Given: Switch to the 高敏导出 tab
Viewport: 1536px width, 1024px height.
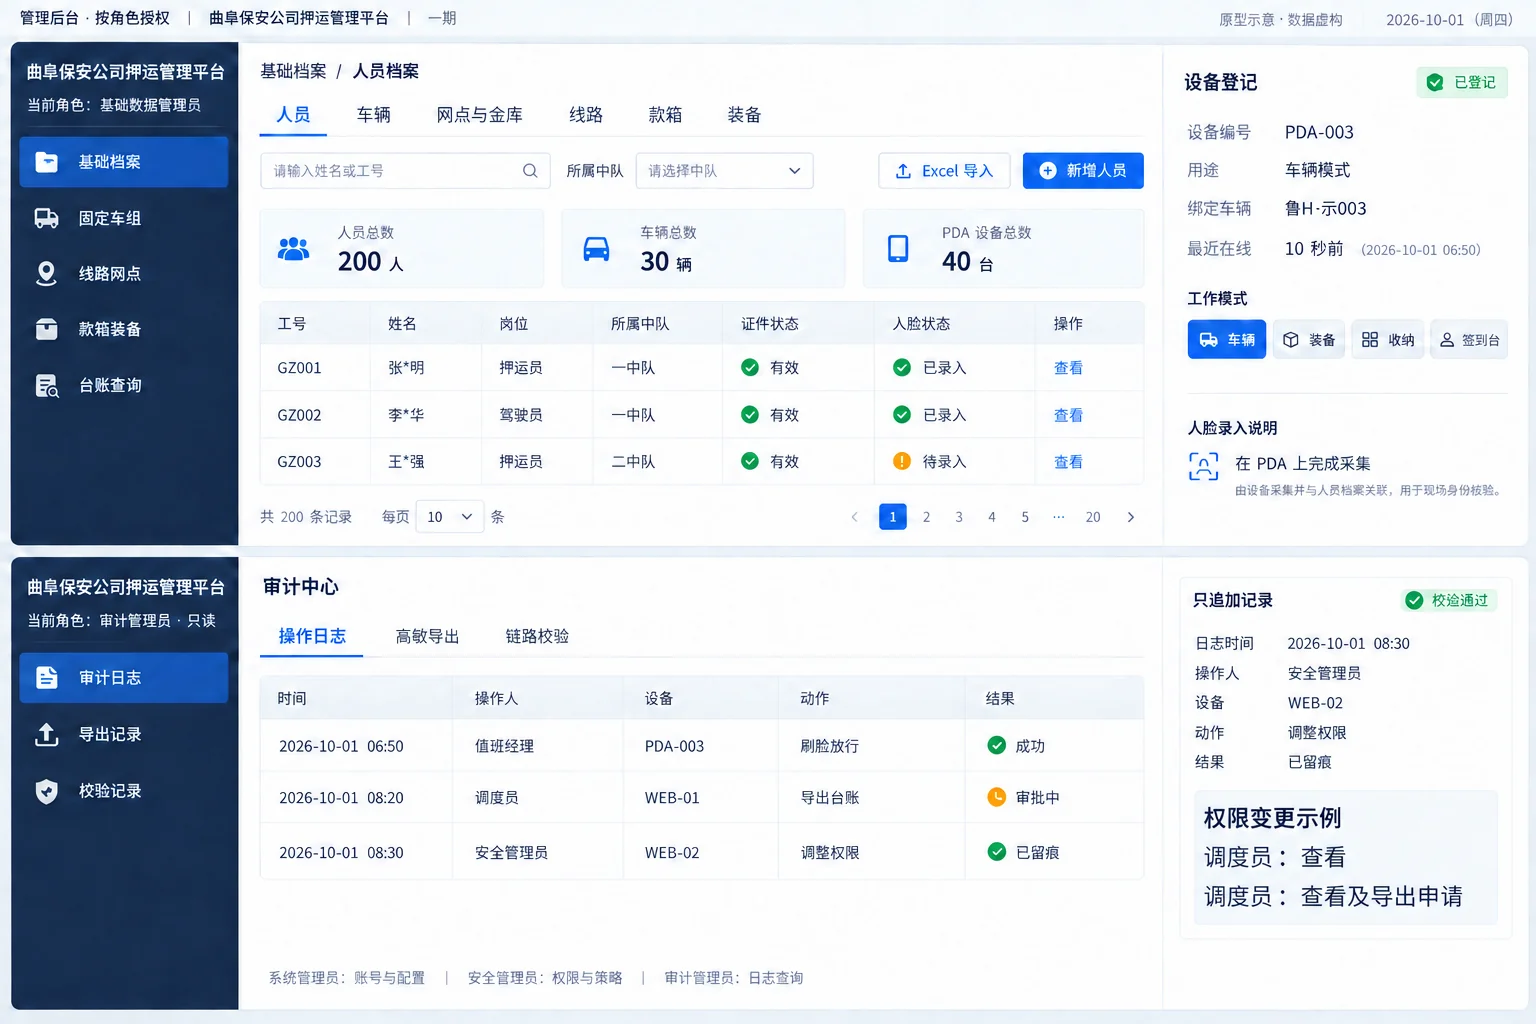Looking at the screenshot, I should point(428,637).
